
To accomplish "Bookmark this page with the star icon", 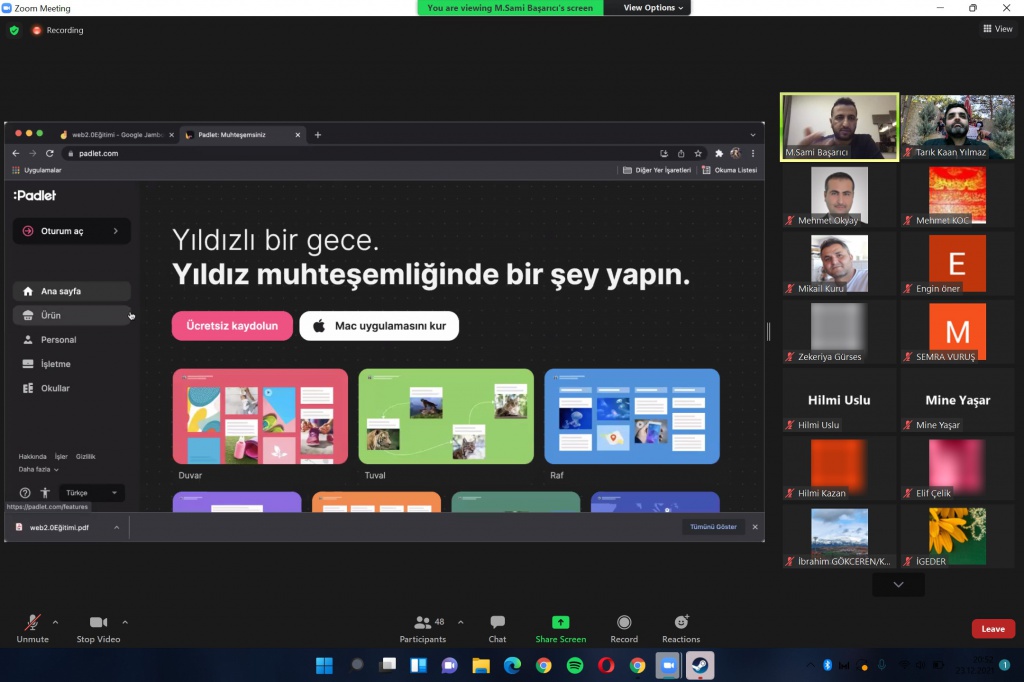I will [698, 154].
